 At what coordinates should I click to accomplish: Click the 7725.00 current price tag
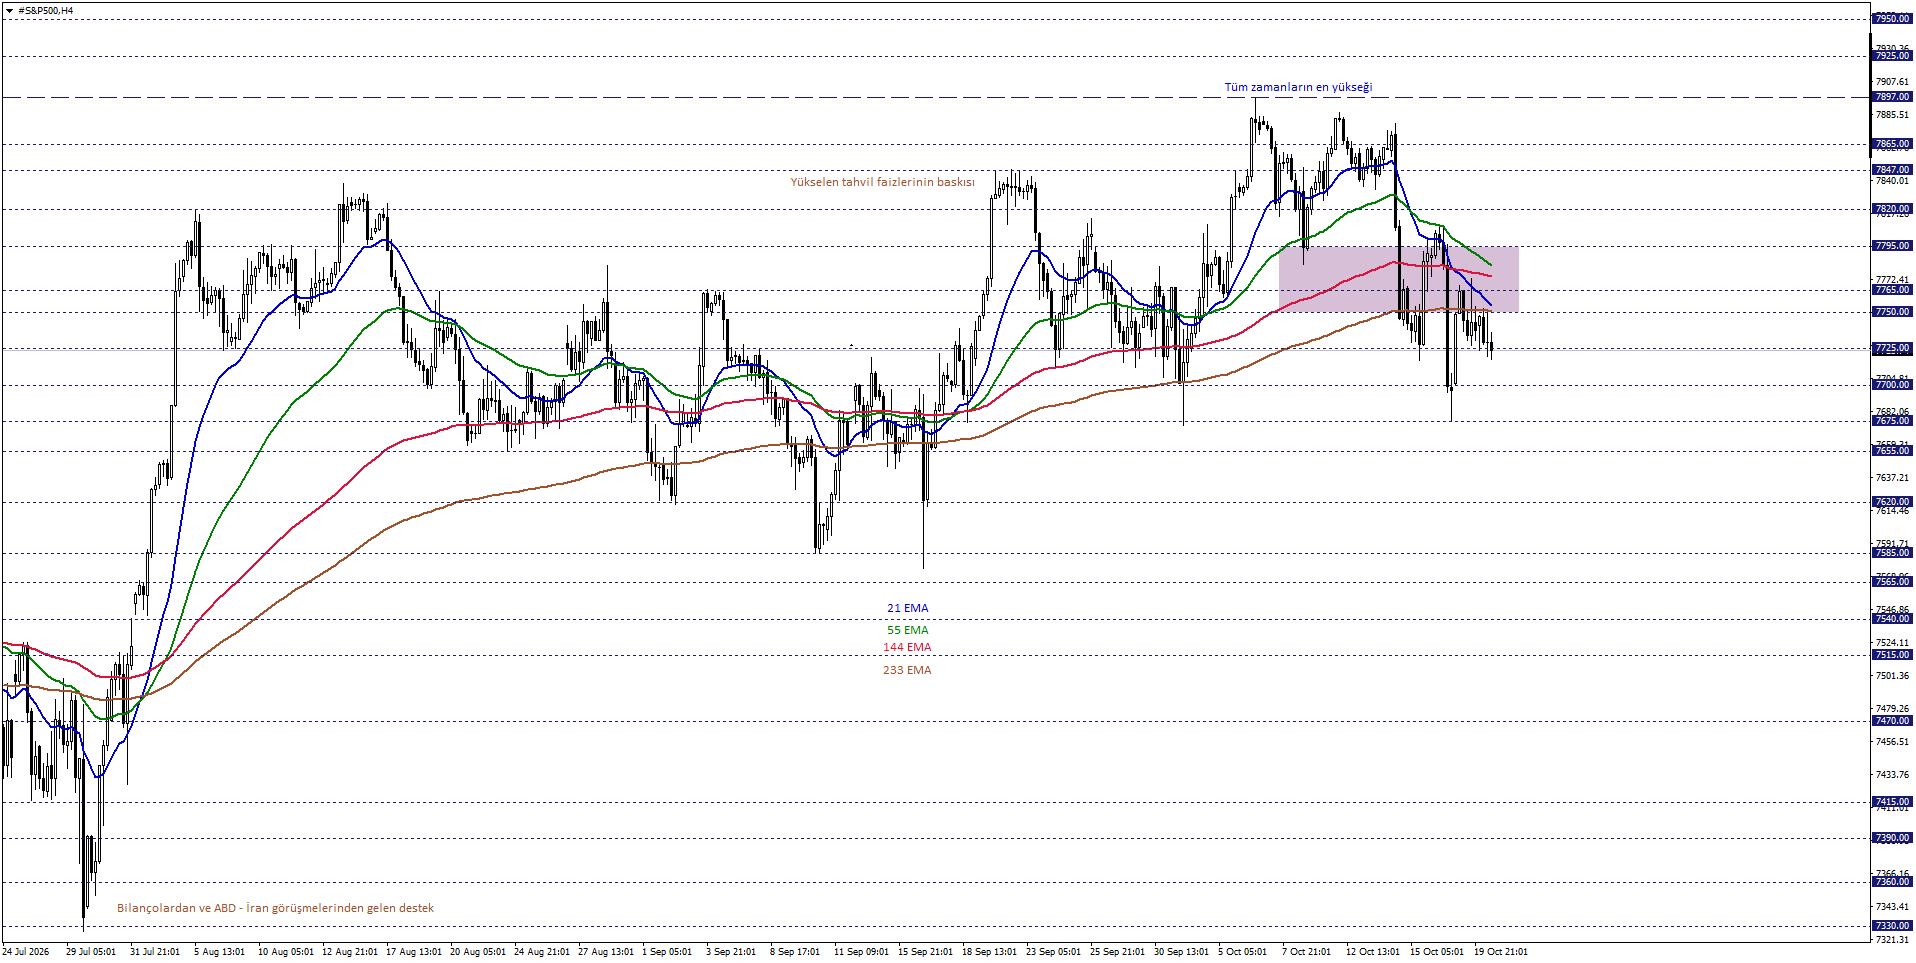[1892, 349]
